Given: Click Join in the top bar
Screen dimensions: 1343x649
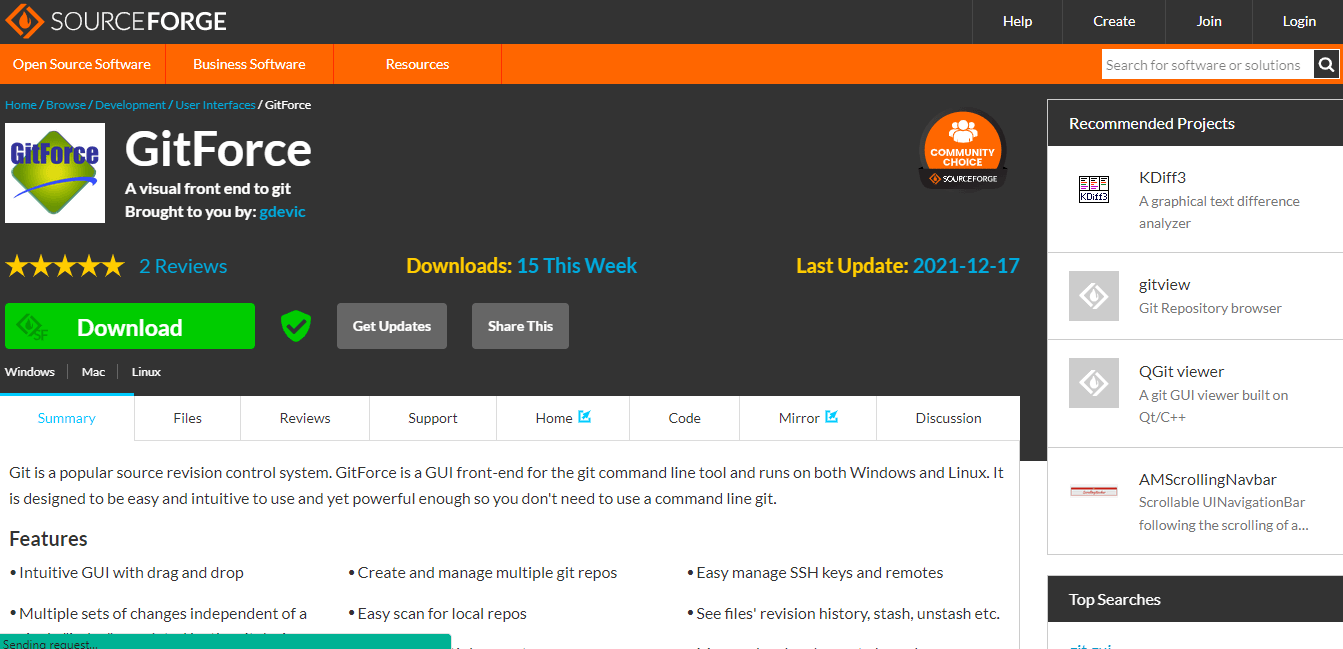Looking at the screenshot, I should tap(1209, 21).
